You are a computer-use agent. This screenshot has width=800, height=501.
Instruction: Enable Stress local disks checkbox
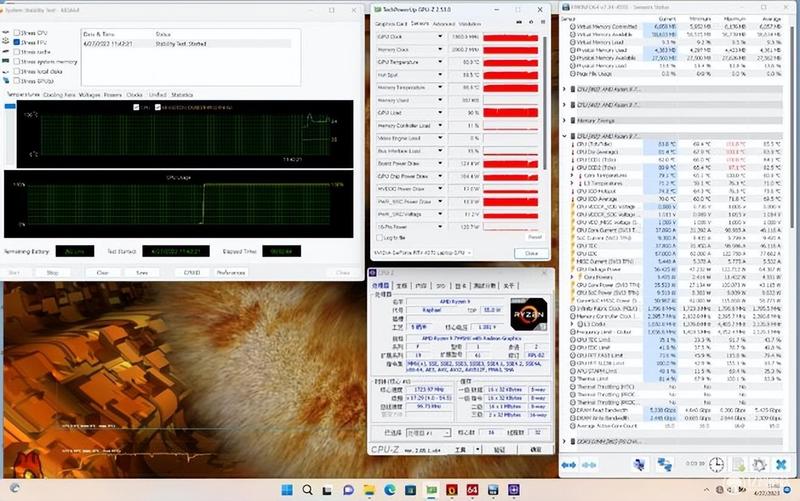click(17, 71)
